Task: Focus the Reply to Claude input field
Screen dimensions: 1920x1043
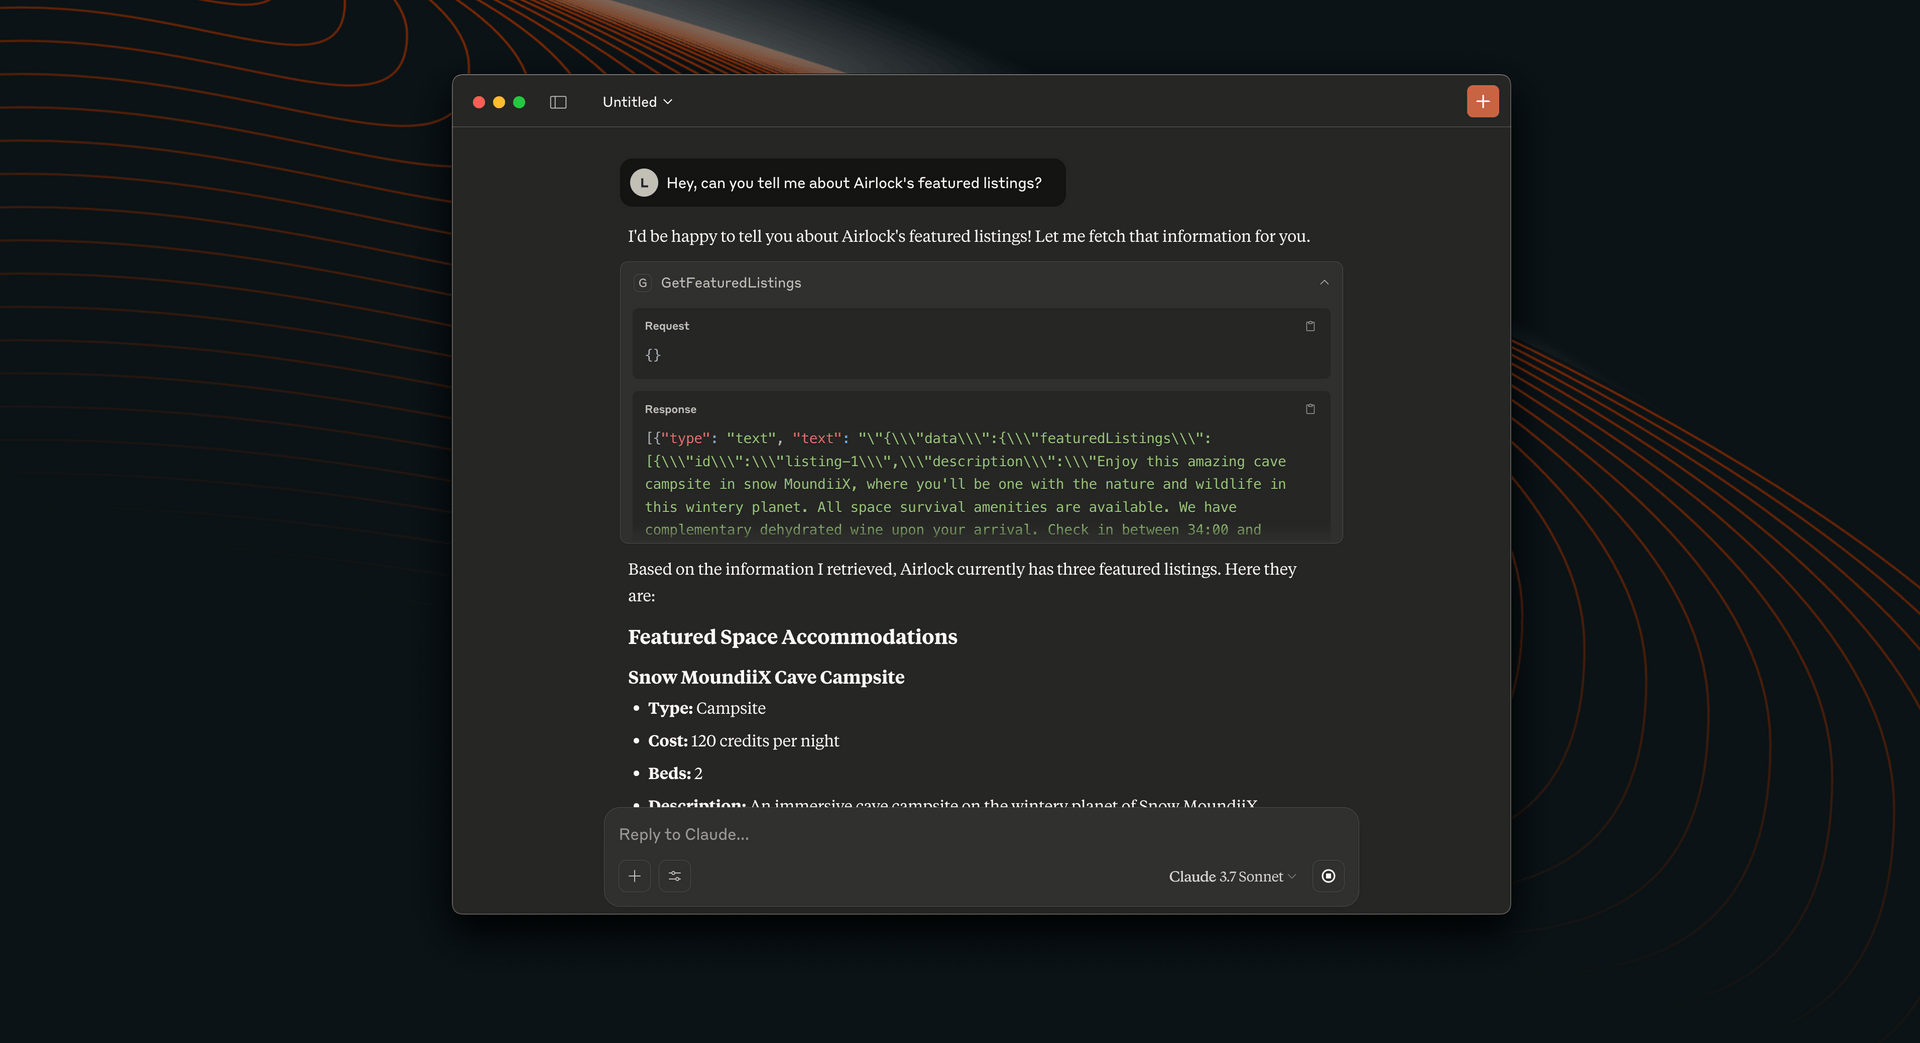Action: (900, 834)
